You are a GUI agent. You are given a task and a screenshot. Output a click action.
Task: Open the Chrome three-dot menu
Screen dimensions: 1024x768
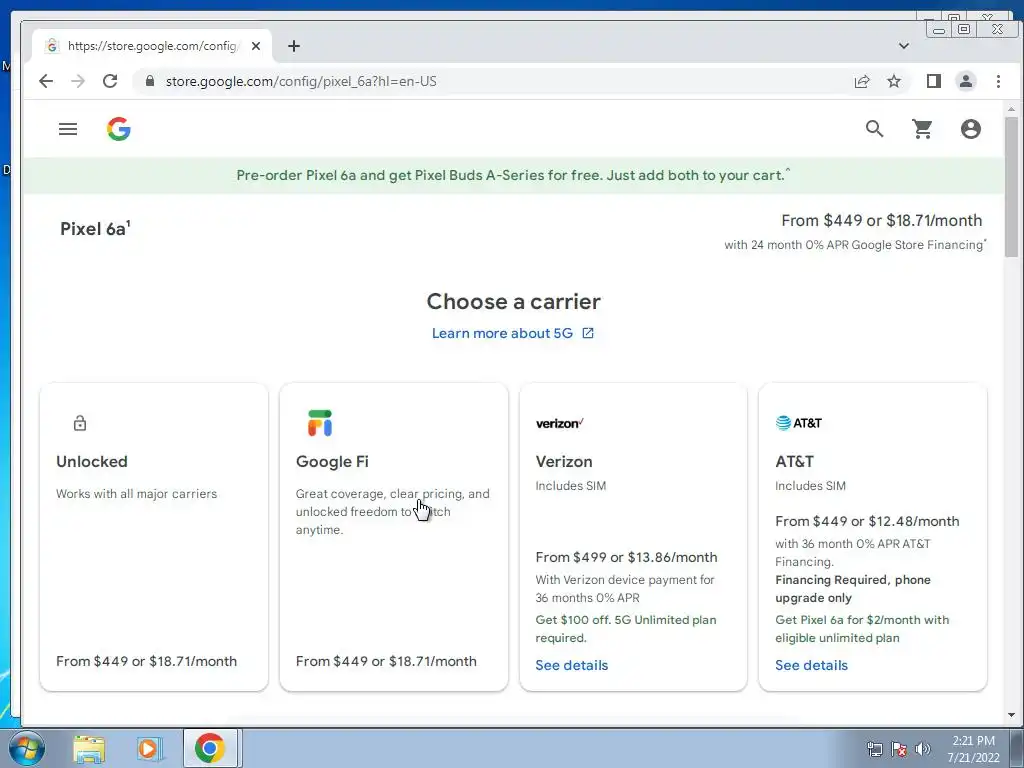(x=998, y=81)
